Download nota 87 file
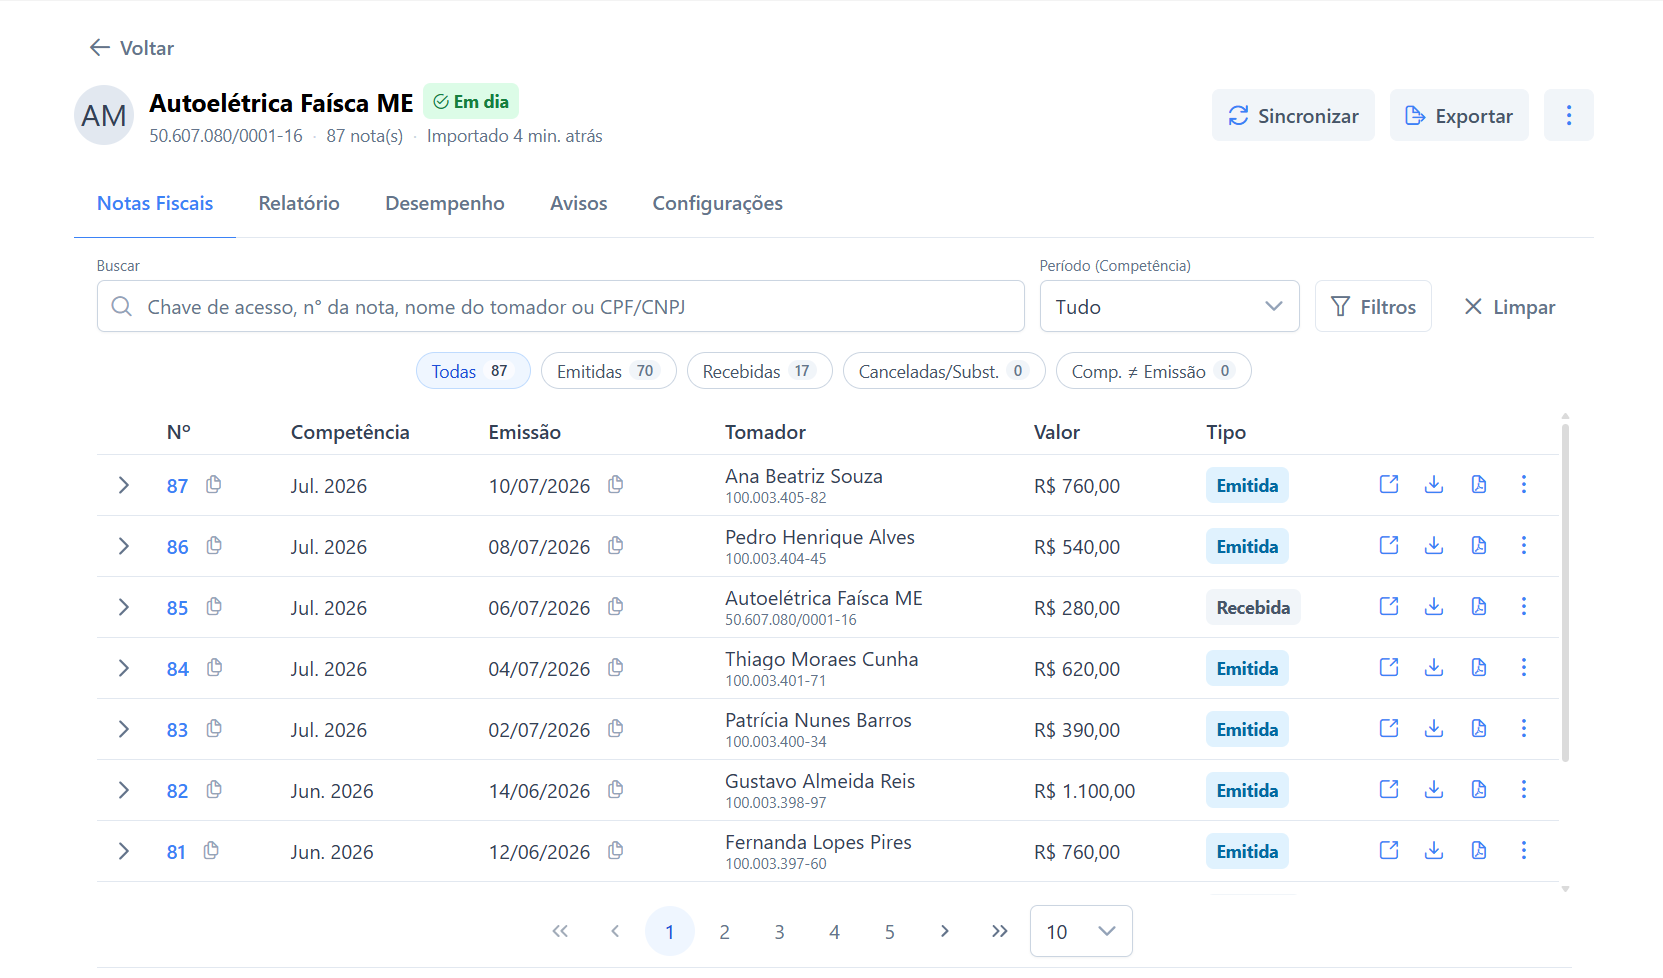Viewport: 1663px width, 978px height. [1434, 485]
